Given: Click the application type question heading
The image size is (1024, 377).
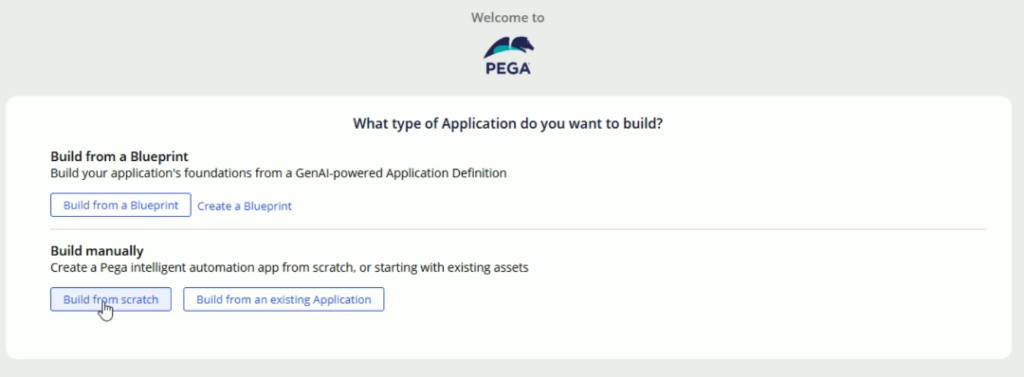Looking at the screenshot, I should point(508,123).
